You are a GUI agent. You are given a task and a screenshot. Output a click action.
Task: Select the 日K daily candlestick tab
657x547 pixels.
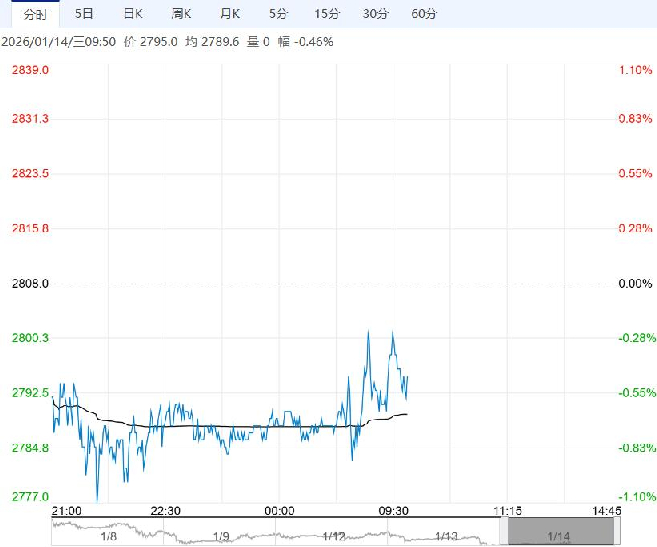coord(132,14)
